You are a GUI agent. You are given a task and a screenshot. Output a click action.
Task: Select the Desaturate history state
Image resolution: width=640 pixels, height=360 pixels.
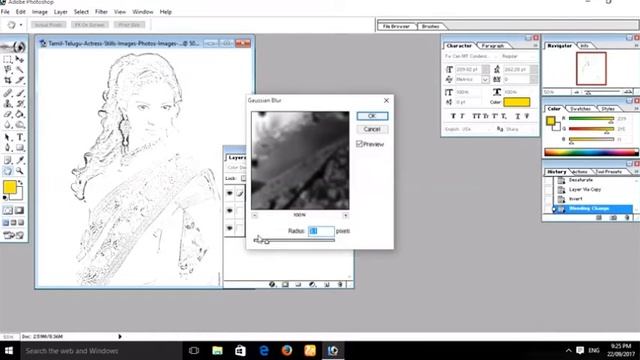[x=580, y=180]
